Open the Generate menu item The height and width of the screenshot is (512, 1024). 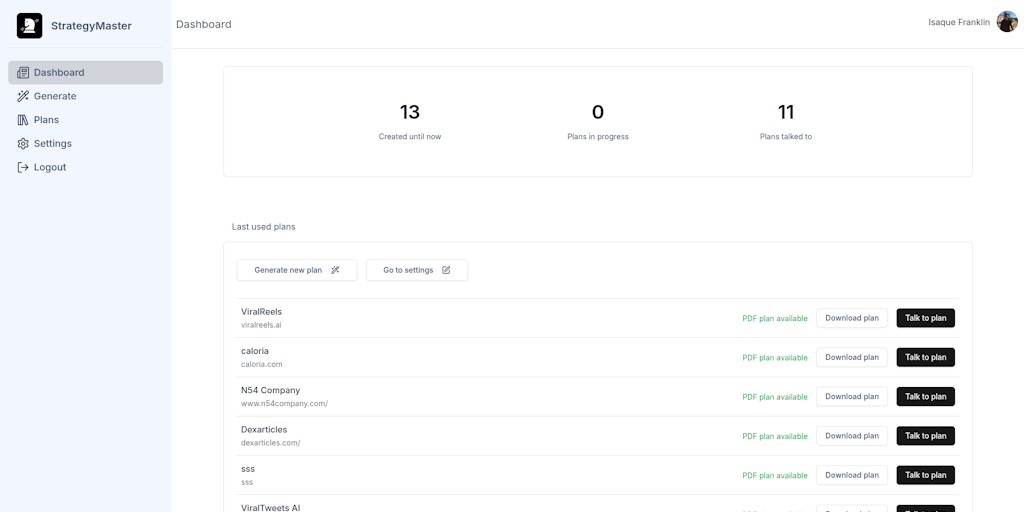tap(86, 96)
